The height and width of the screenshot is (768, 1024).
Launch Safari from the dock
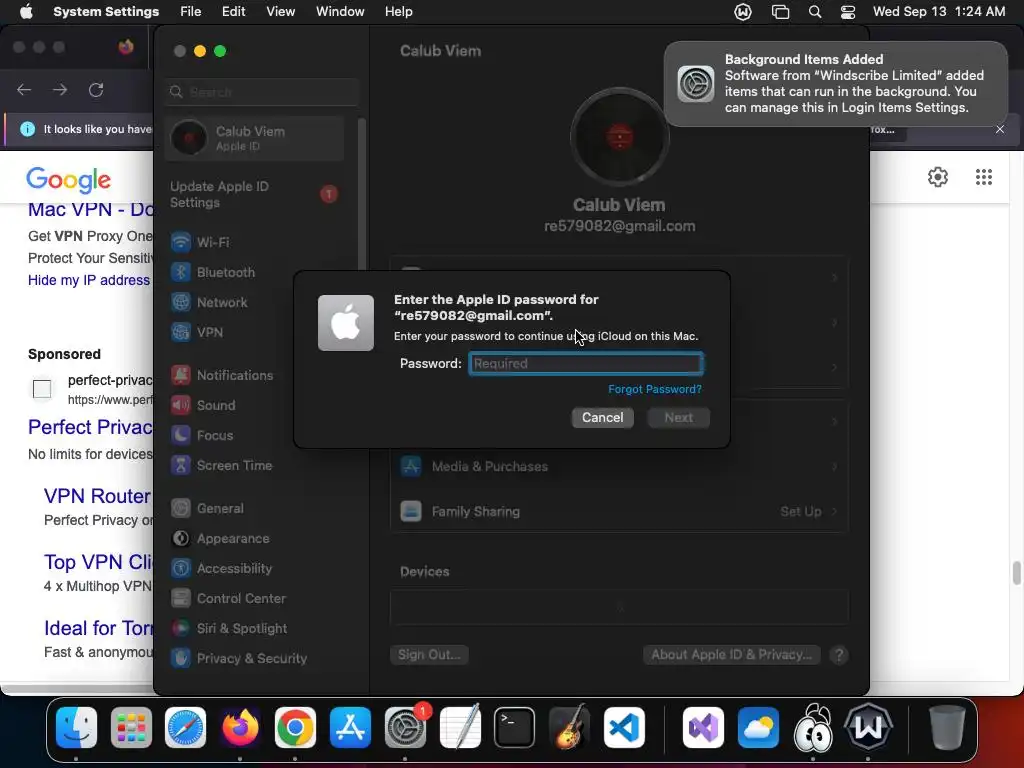[x=185, y=727]
